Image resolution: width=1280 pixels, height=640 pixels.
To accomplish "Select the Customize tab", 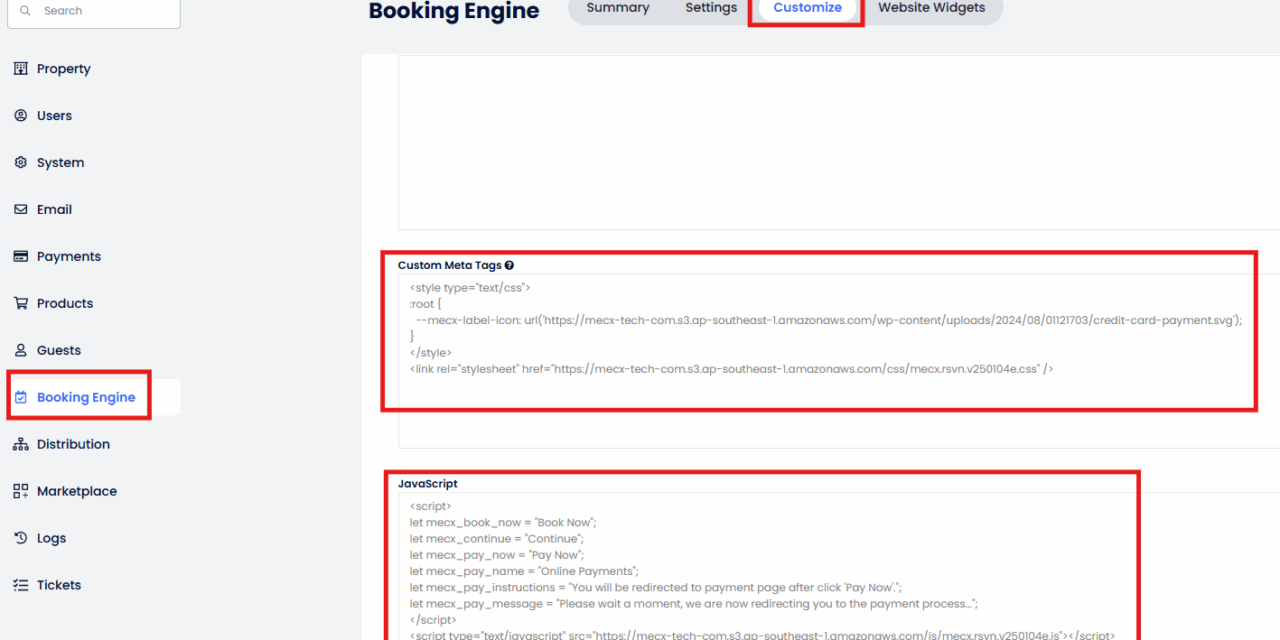I will pyautogui.click(x=806, y=8).
